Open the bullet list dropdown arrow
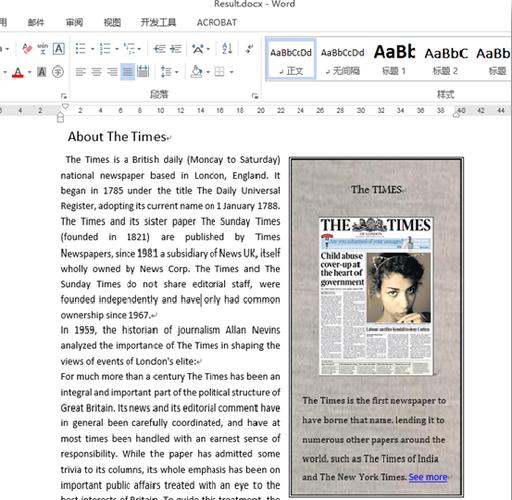This screenshot has width=512, height=500. pos(93,49)
